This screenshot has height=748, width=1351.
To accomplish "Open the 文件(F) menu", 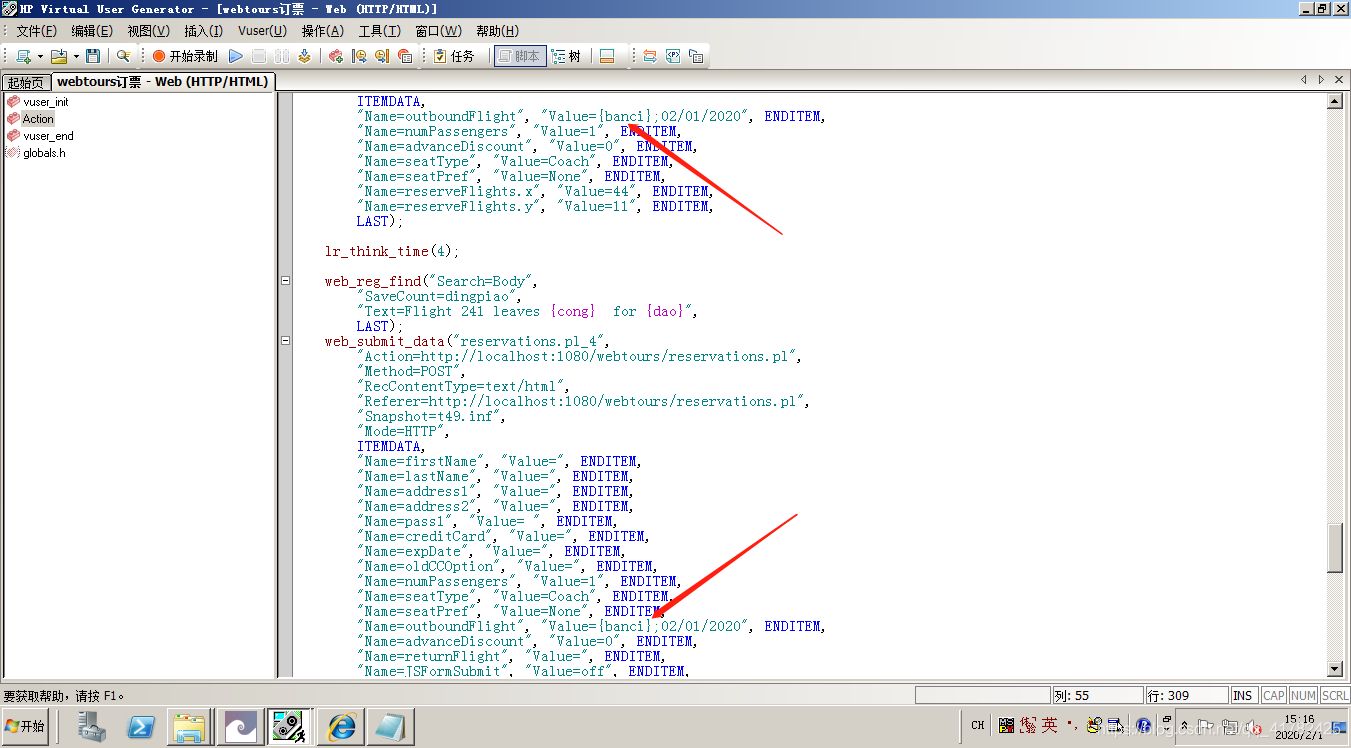I will pyautogui.click(x=37, y=31).
